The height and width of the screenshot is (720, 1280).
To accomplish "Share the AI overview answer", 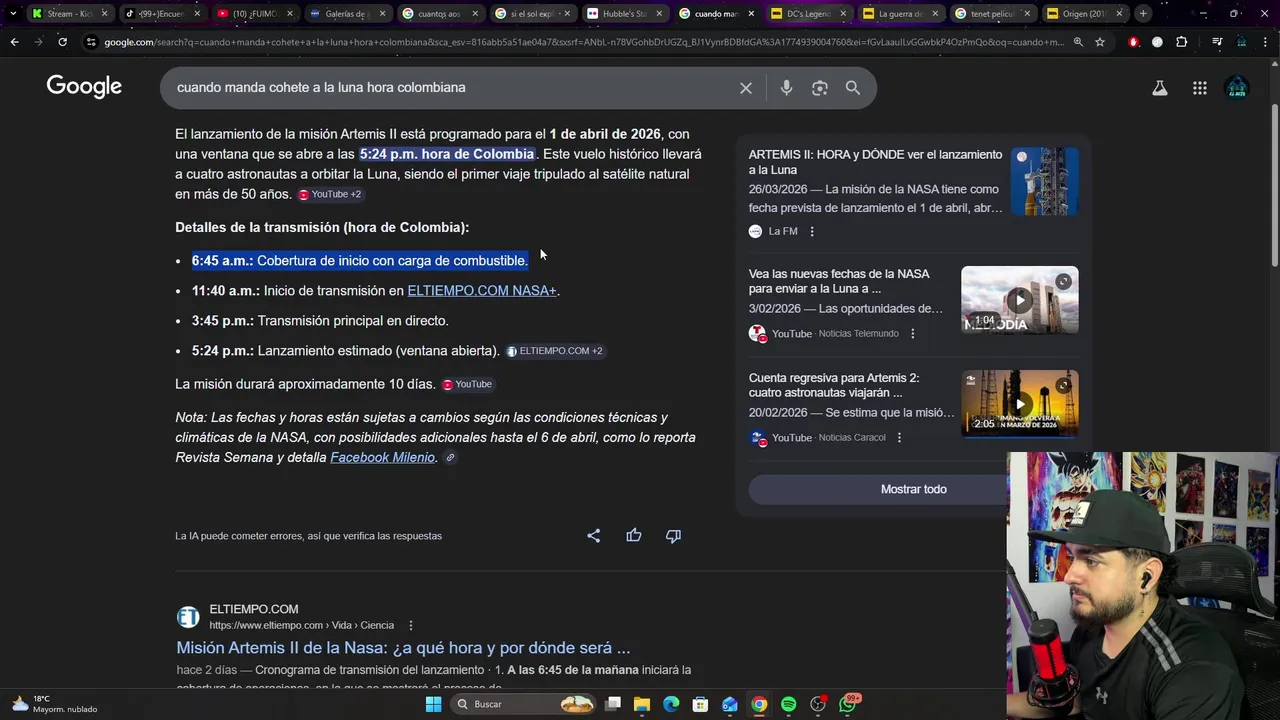I will coord(594,536).
